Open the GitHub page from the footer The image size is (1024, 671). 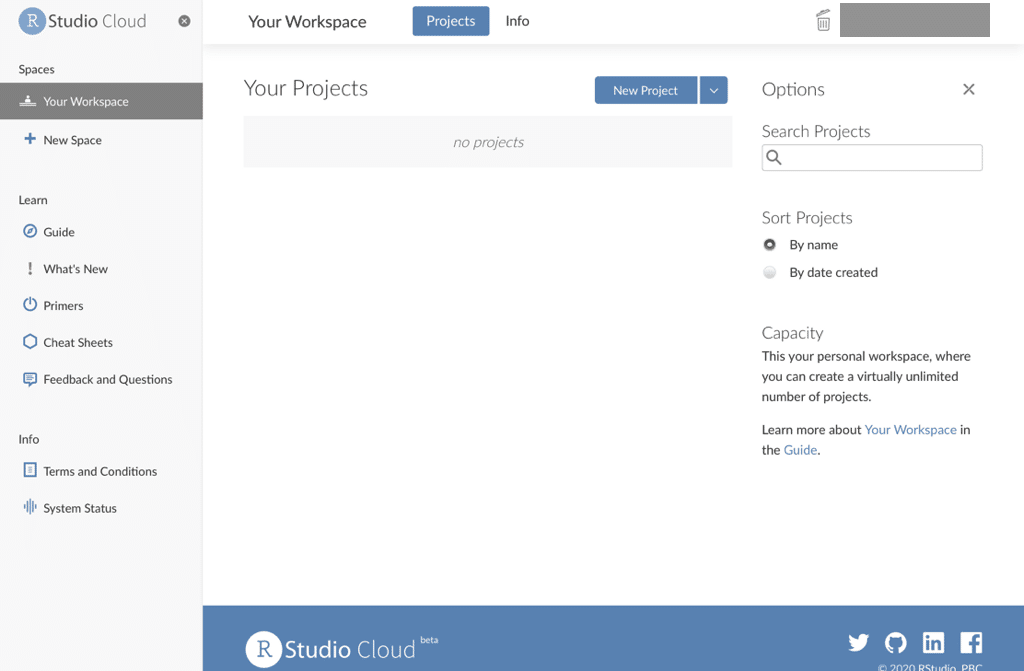(x=895, y=643)
